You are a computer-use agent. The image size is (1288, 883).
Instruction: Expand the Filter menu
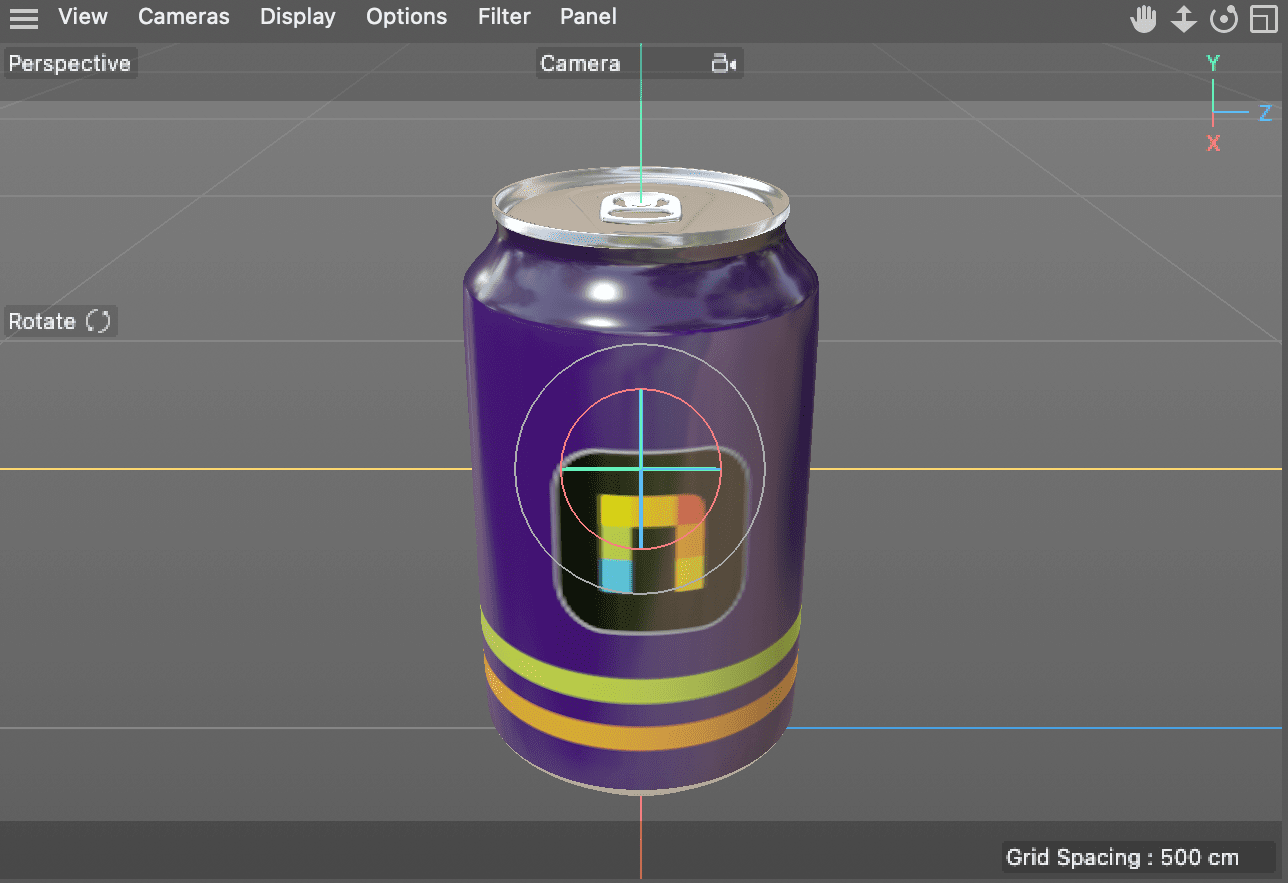pos(504,17)
